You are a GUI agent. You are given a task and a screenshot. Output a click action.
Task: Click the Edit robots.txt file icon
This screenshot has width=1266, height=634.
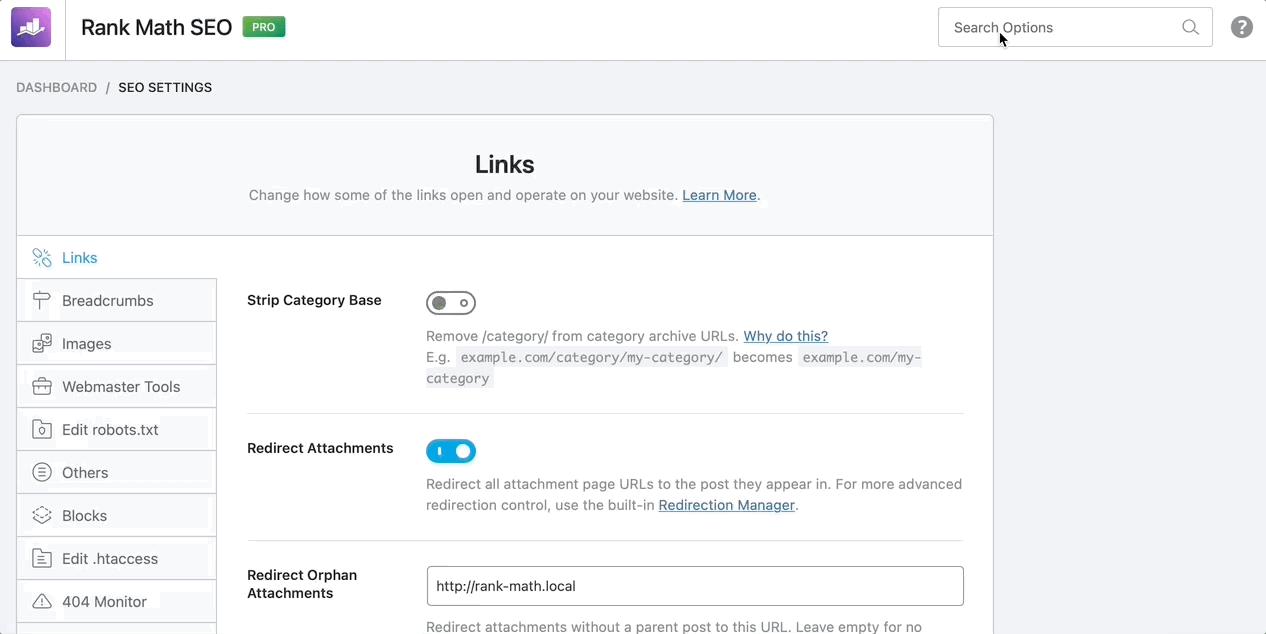click(42, 430)
